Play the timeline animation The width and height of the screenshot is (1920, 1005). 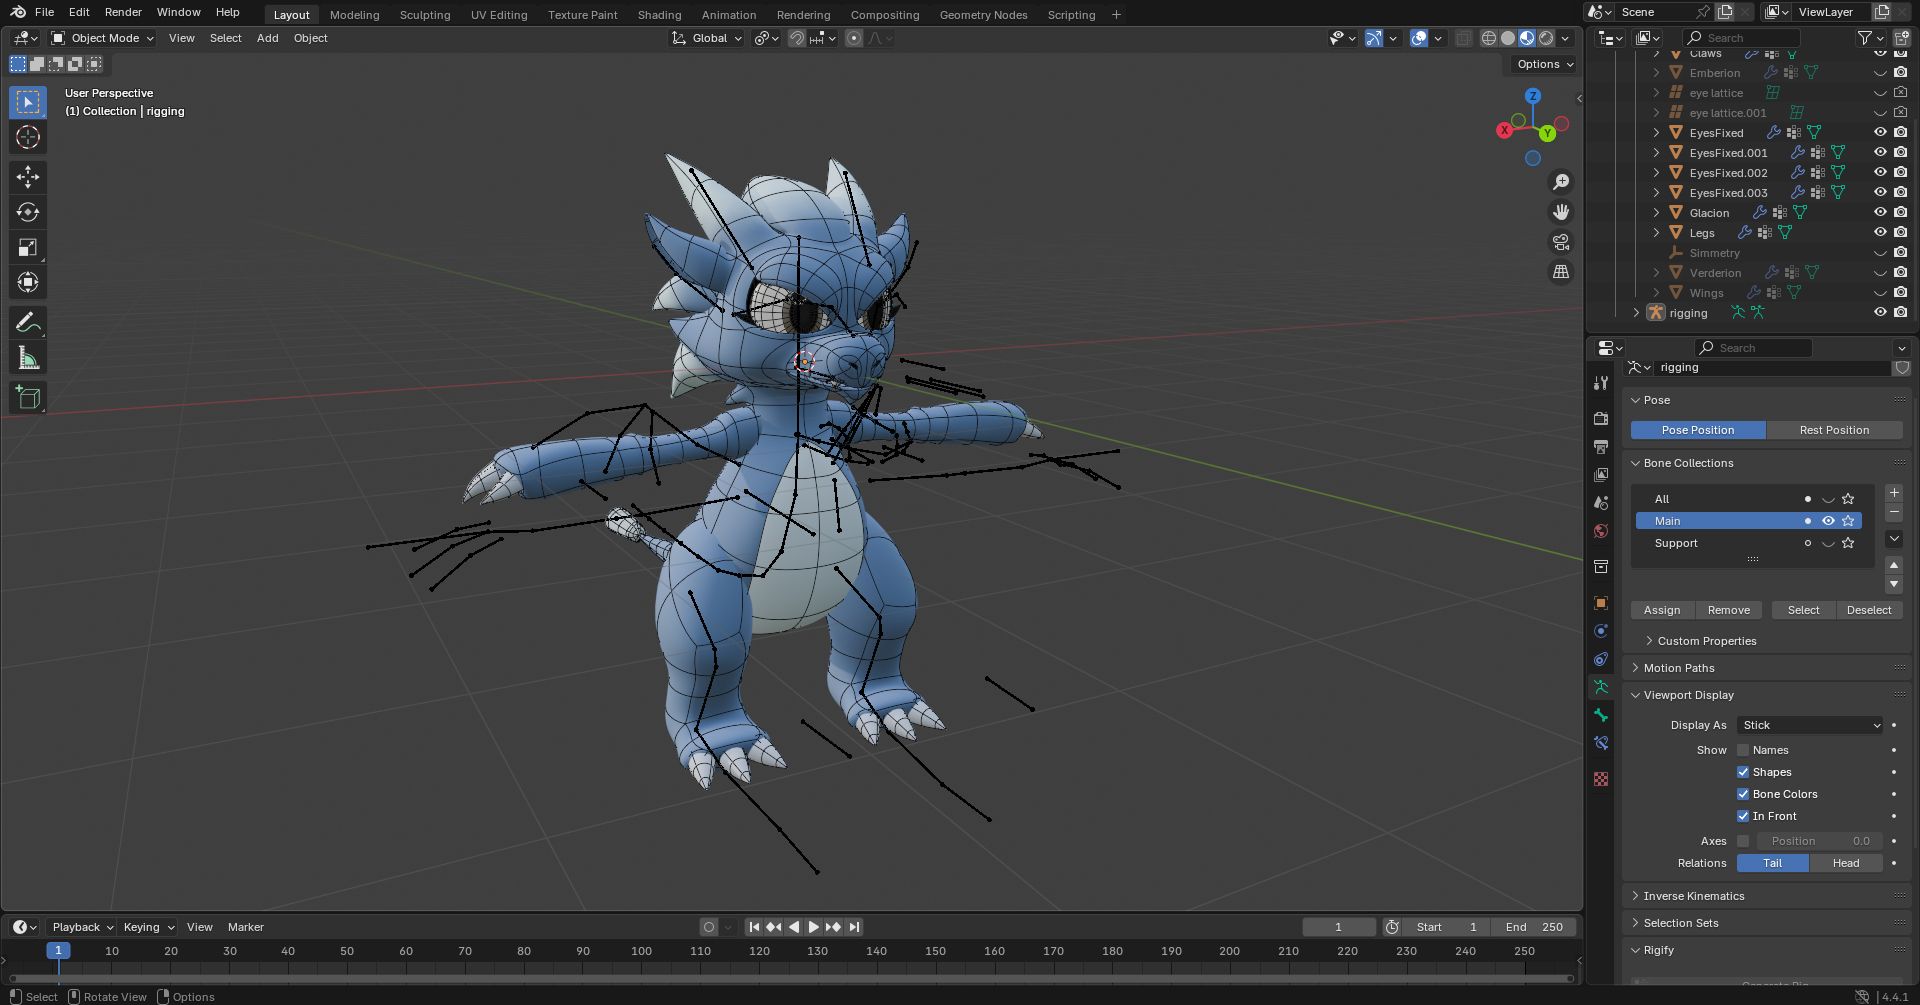813,927
